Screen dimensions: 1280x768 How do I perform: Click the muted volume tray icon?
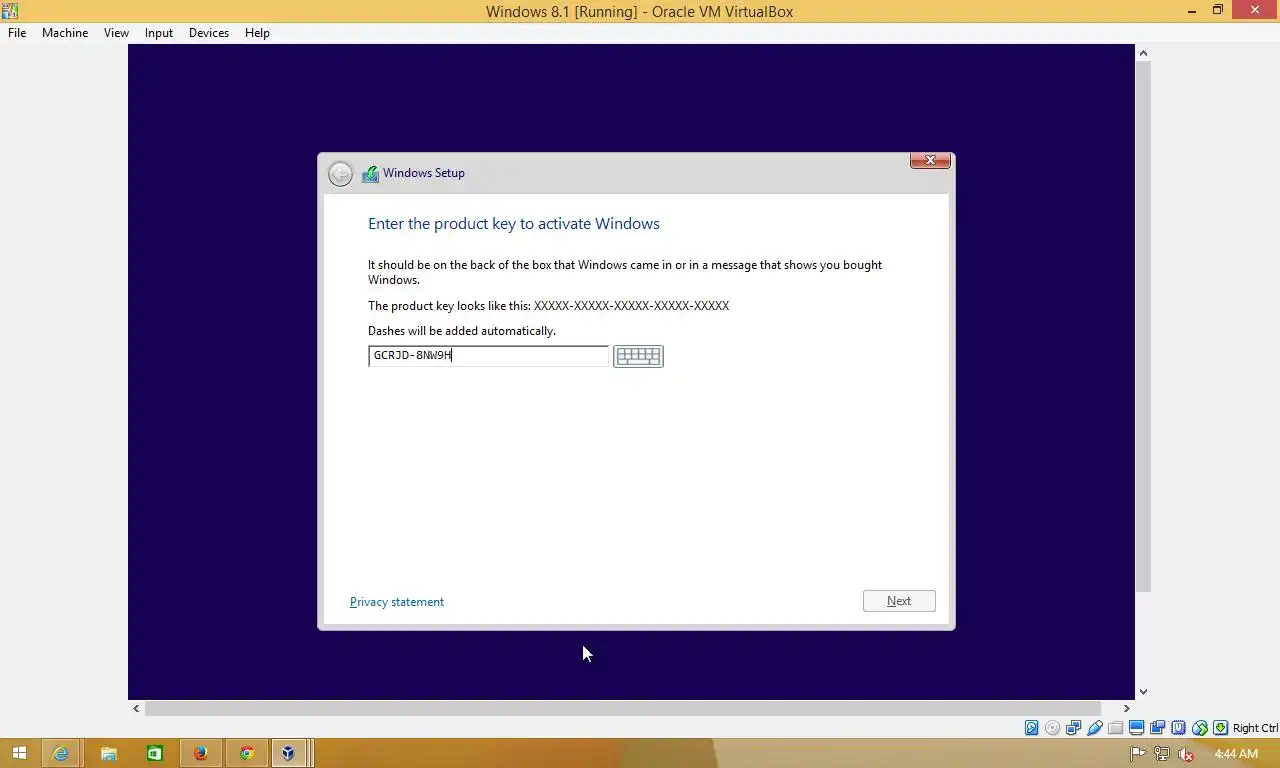pos(1187,754)
